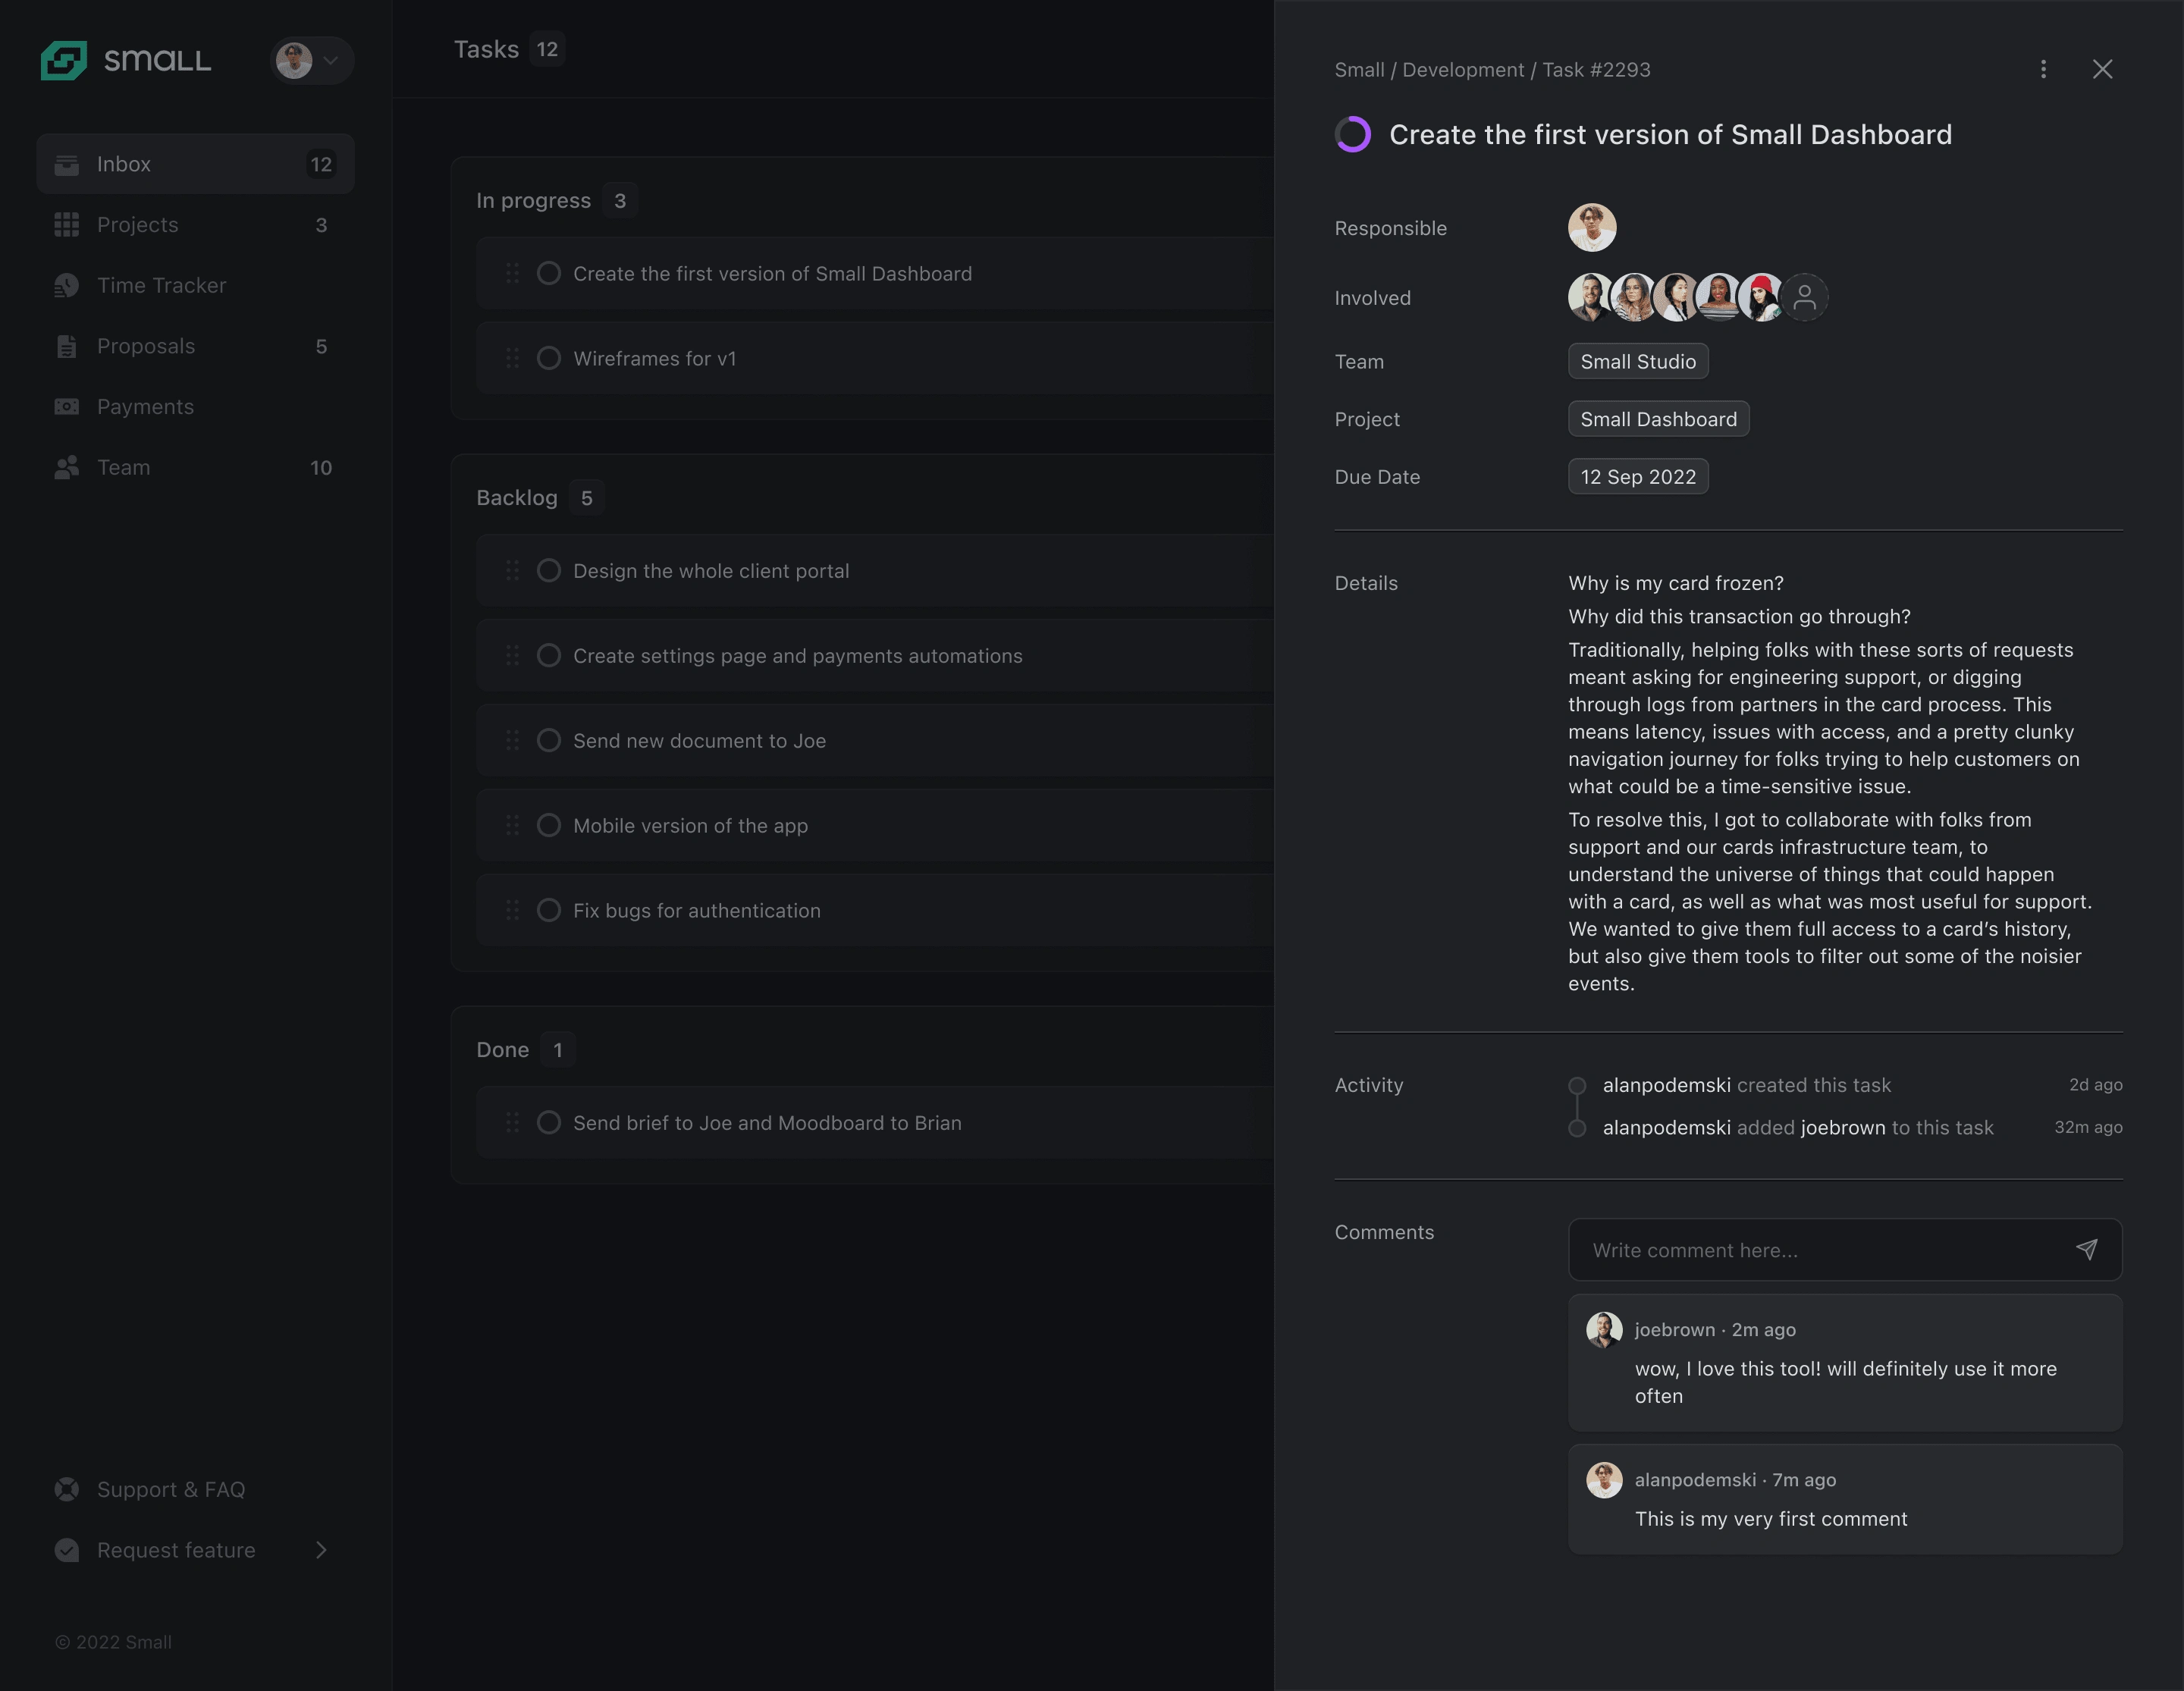Click the add involved person icon
Image resolution: width=2184 pixels, height=1691 pixels.
click(x=1804, y=297)
